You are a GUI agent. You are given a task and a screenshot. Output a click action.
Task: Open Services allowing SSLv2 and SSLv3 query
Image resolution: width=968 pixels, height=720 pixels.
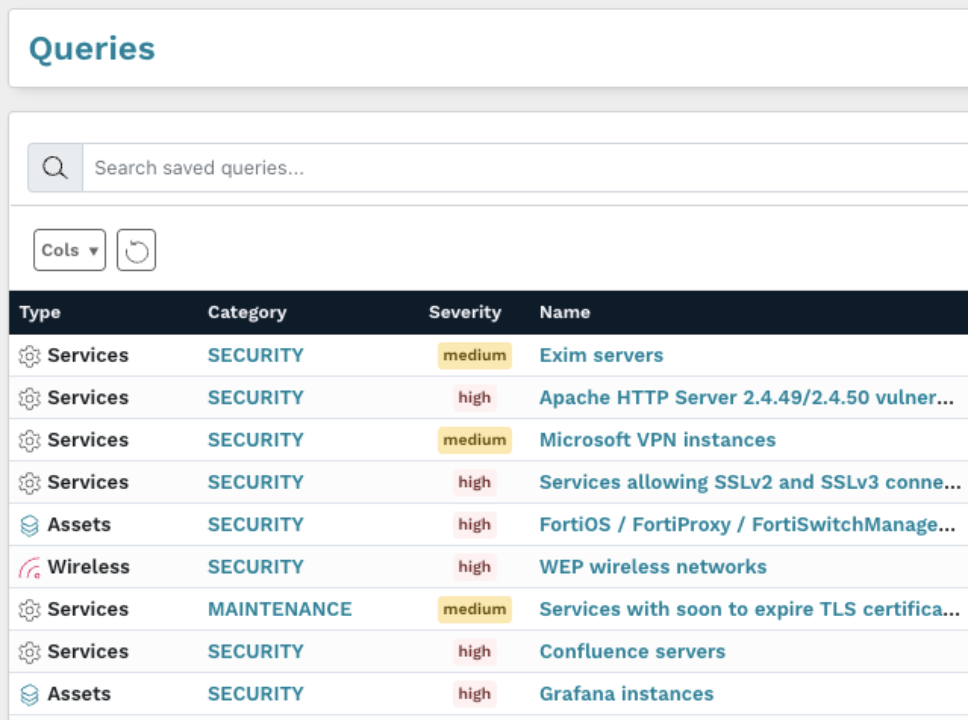coord(750,482)
